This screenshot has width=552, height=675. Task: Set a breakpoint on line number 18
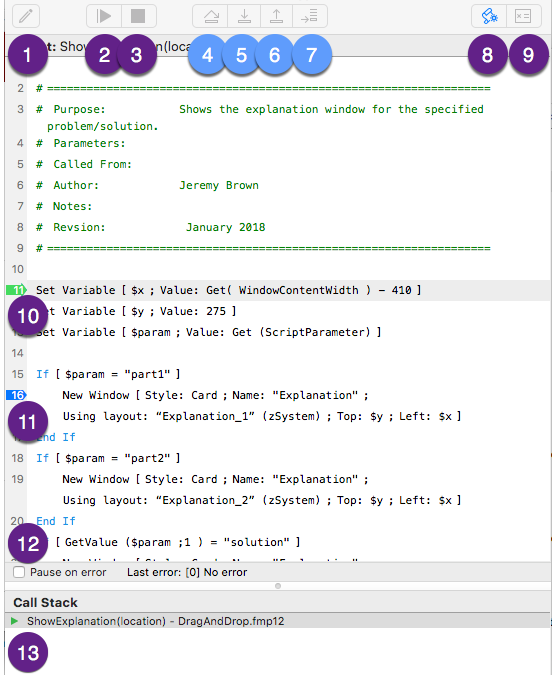(x=17, y=458)
